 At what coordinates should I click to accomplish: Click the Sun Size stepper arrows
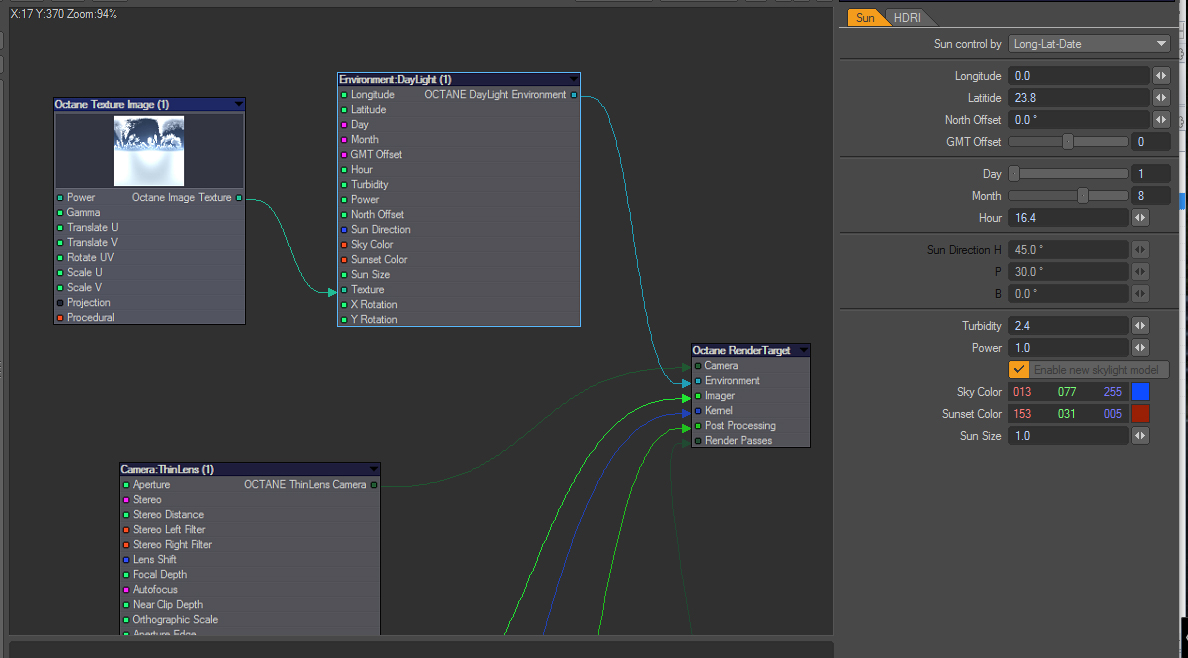pyautogui.click(x=1140, y=436)
